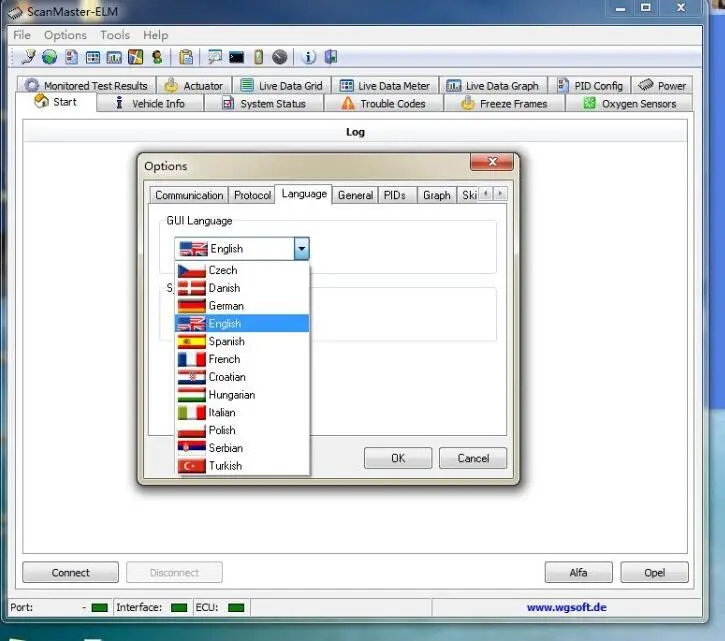Click the green Port status indicator
Screen dimensions: 725x641
point(99,607)
